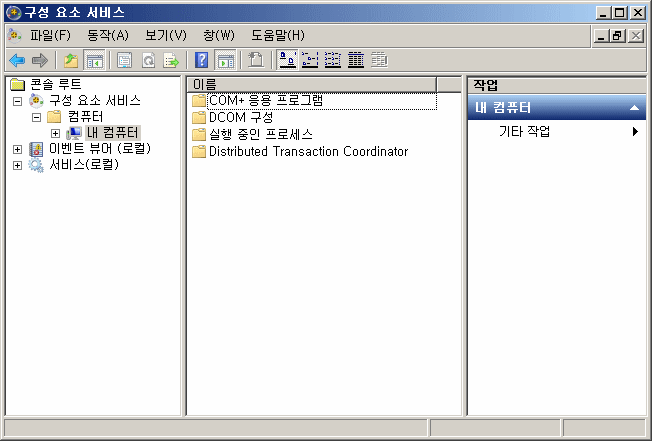Switch to Small Icons view
The height and width of the screenshot is (441, 652).
pos(310,61)
